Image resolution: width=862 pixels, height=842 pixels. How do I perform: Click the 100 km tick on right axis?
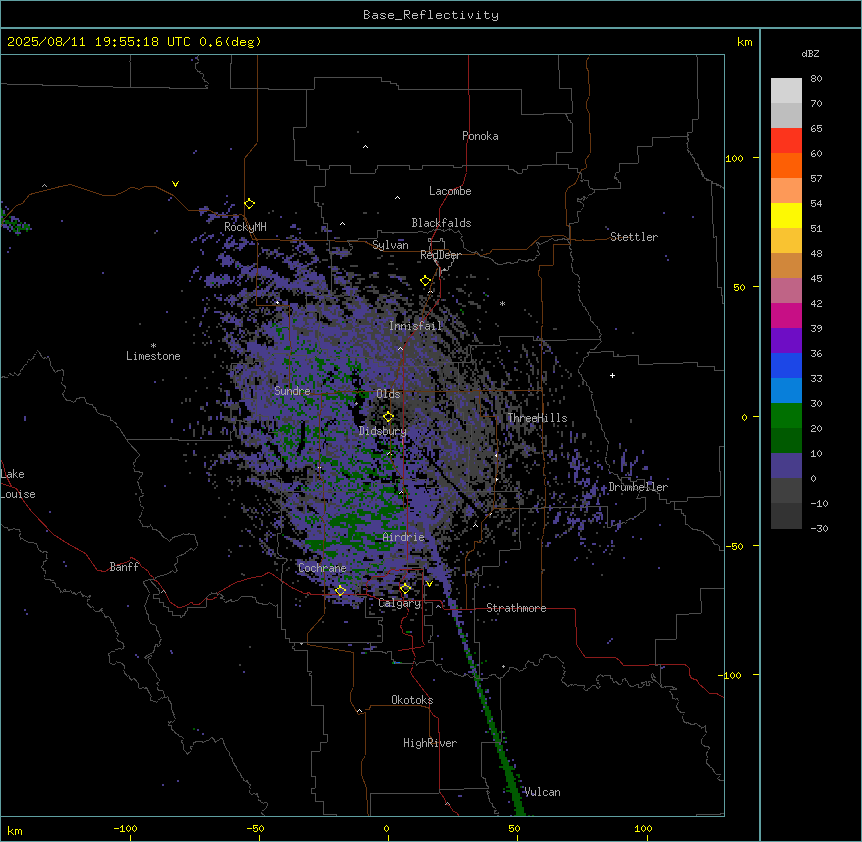(x=734, y=158)
